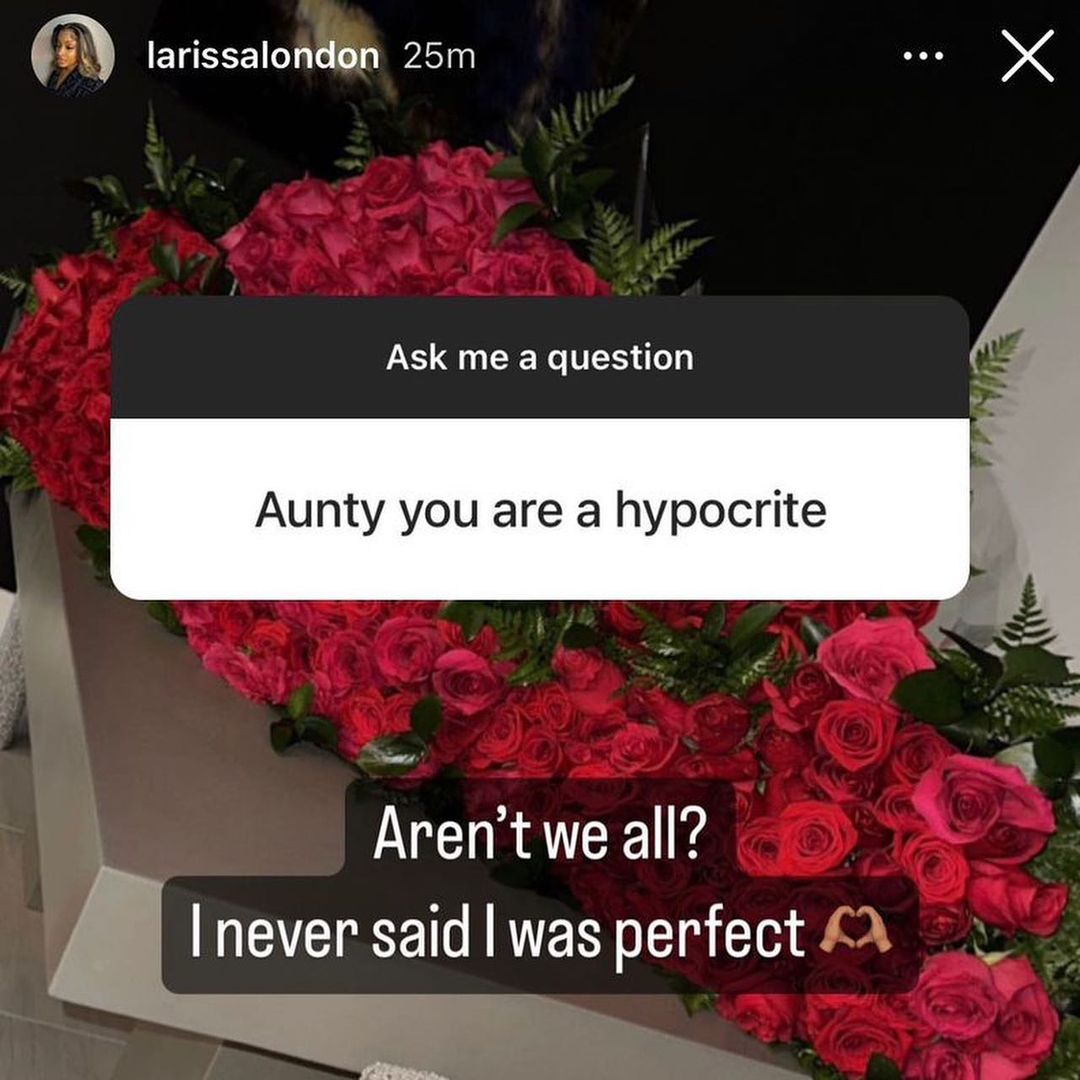Select the 'Ask me a question' sticker header
1080x1080 pixels.
(540, 357)
